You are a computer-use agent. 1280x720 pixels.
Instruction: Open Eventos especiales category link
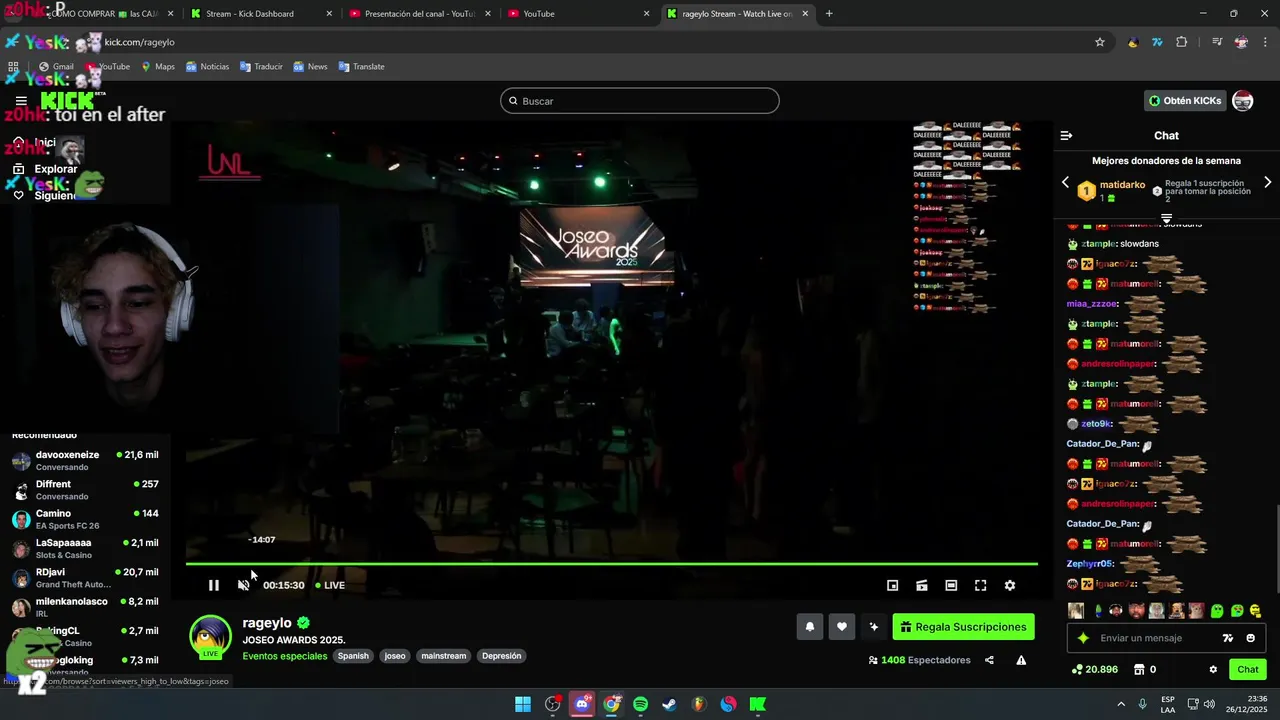click(x=285, y=656)
